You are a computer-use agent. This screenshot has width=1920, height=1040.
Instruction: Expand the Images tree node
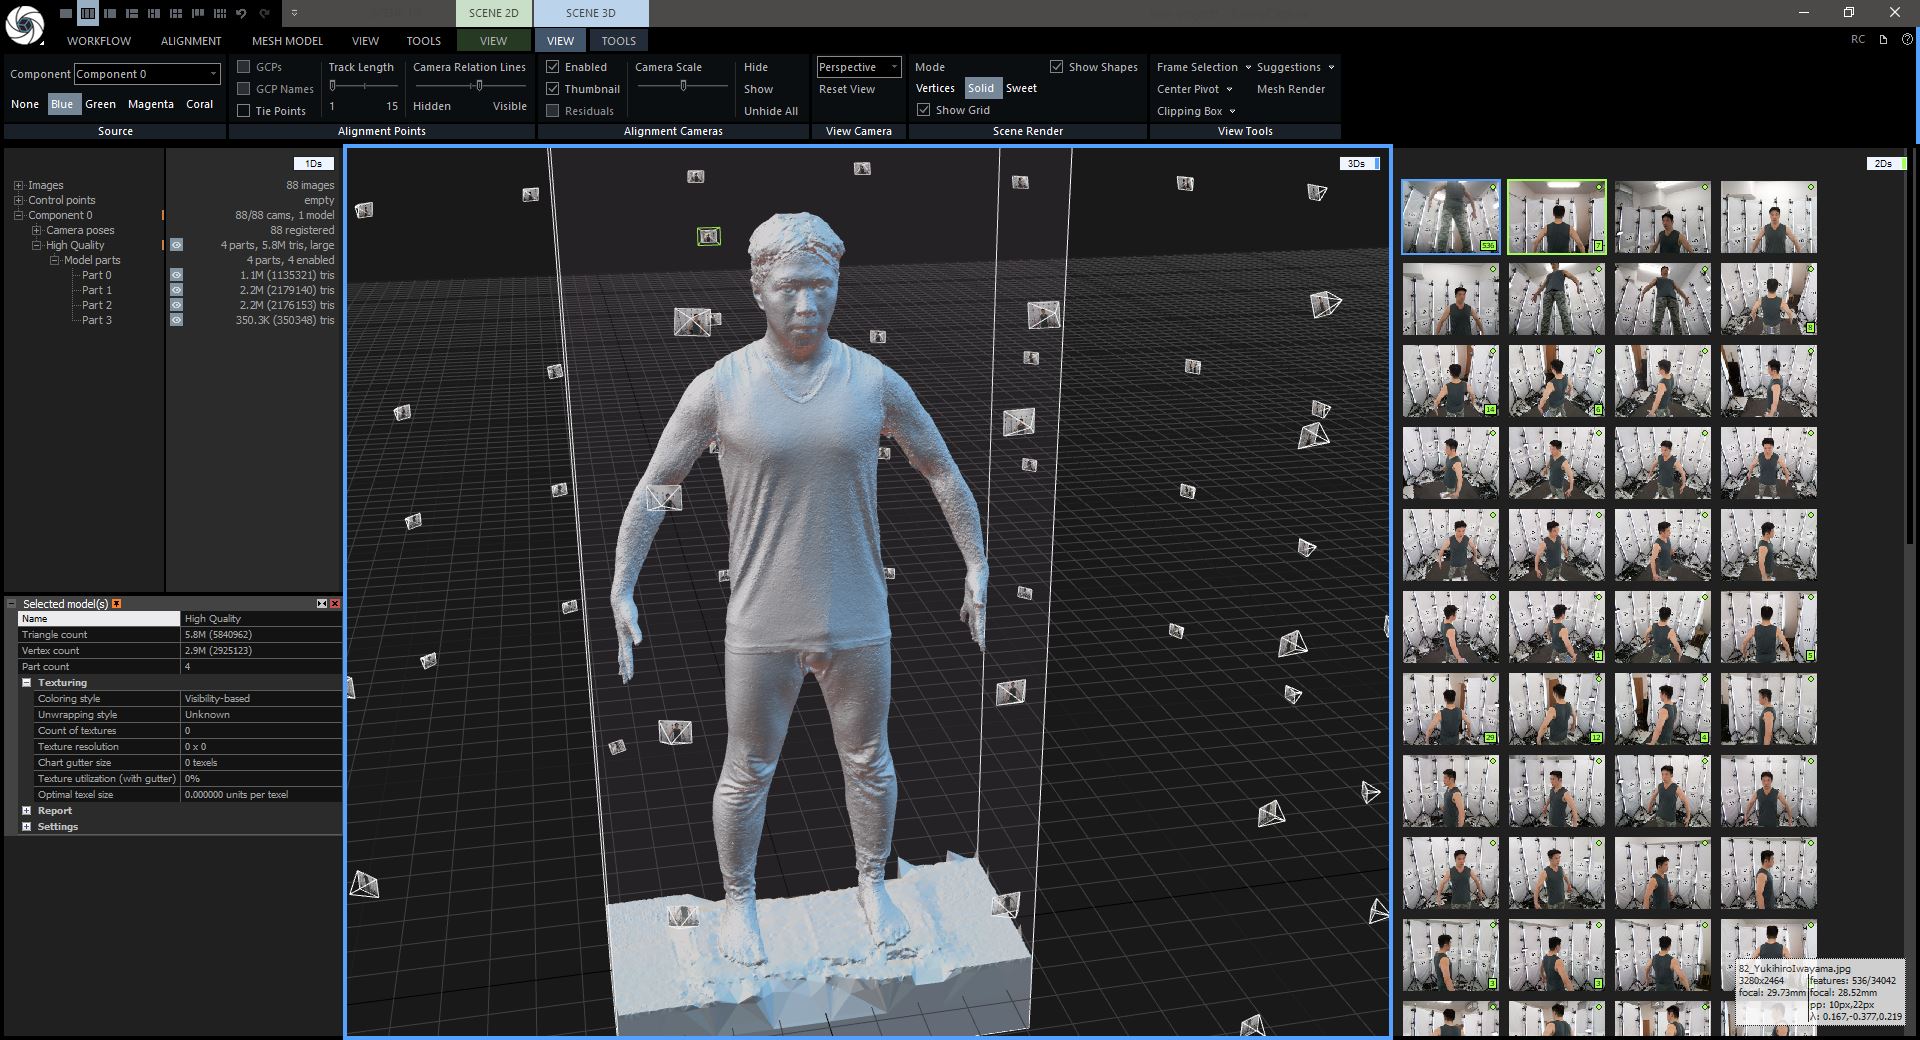point(18,185)
